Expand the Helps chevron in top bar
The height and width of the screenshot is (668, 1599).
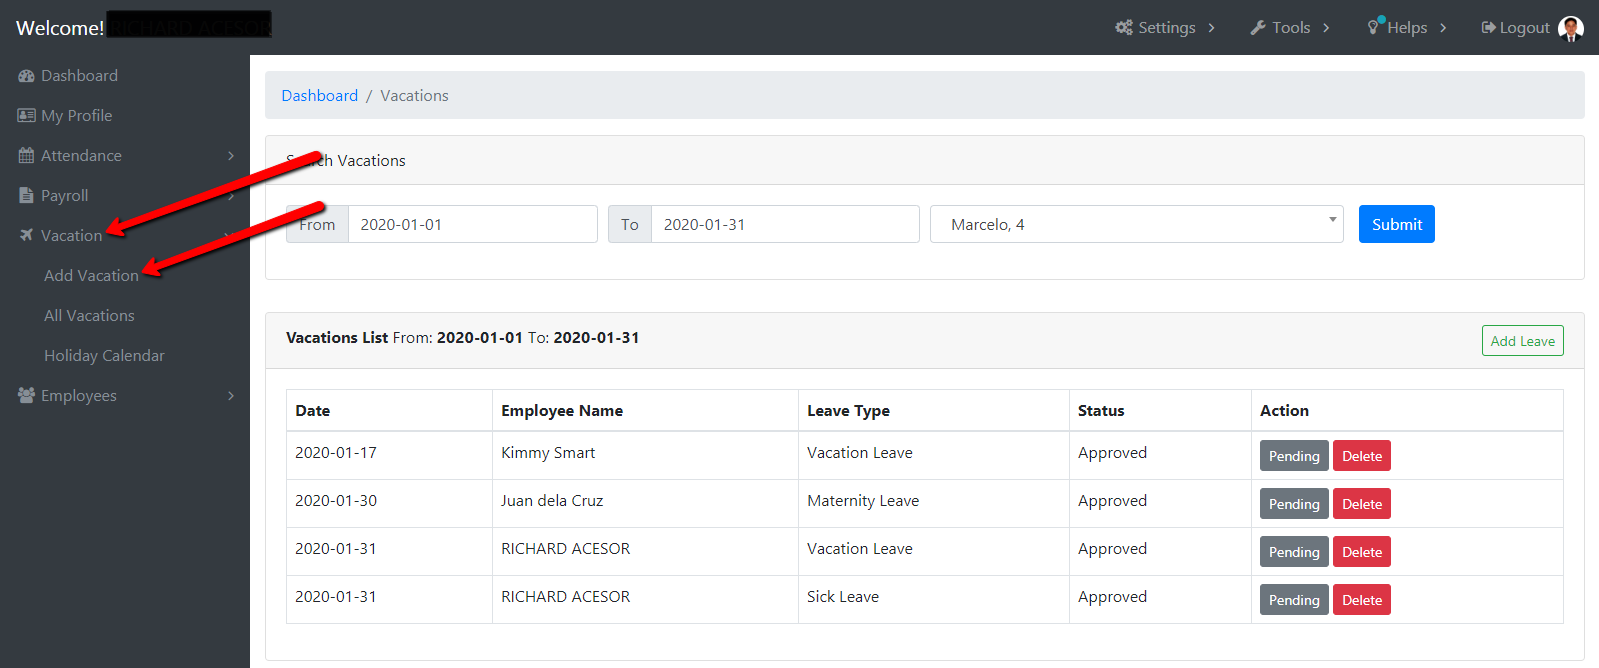pyautogui.click(x=1443, y=28)
